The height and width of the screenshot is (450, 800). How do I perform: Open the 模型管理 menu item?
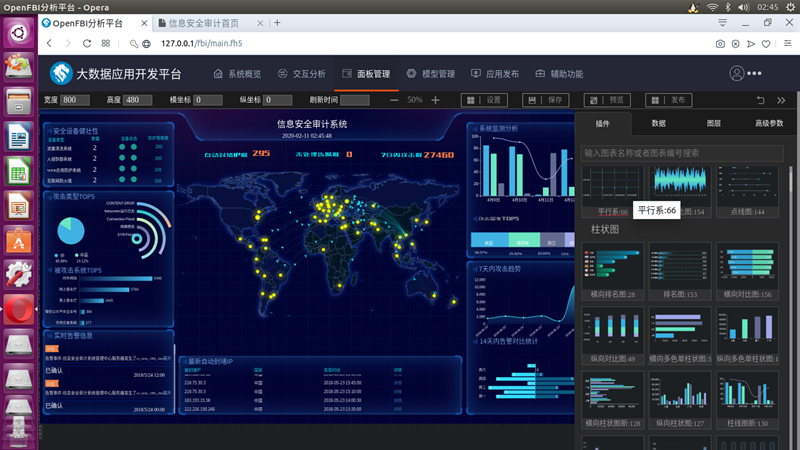431,74
